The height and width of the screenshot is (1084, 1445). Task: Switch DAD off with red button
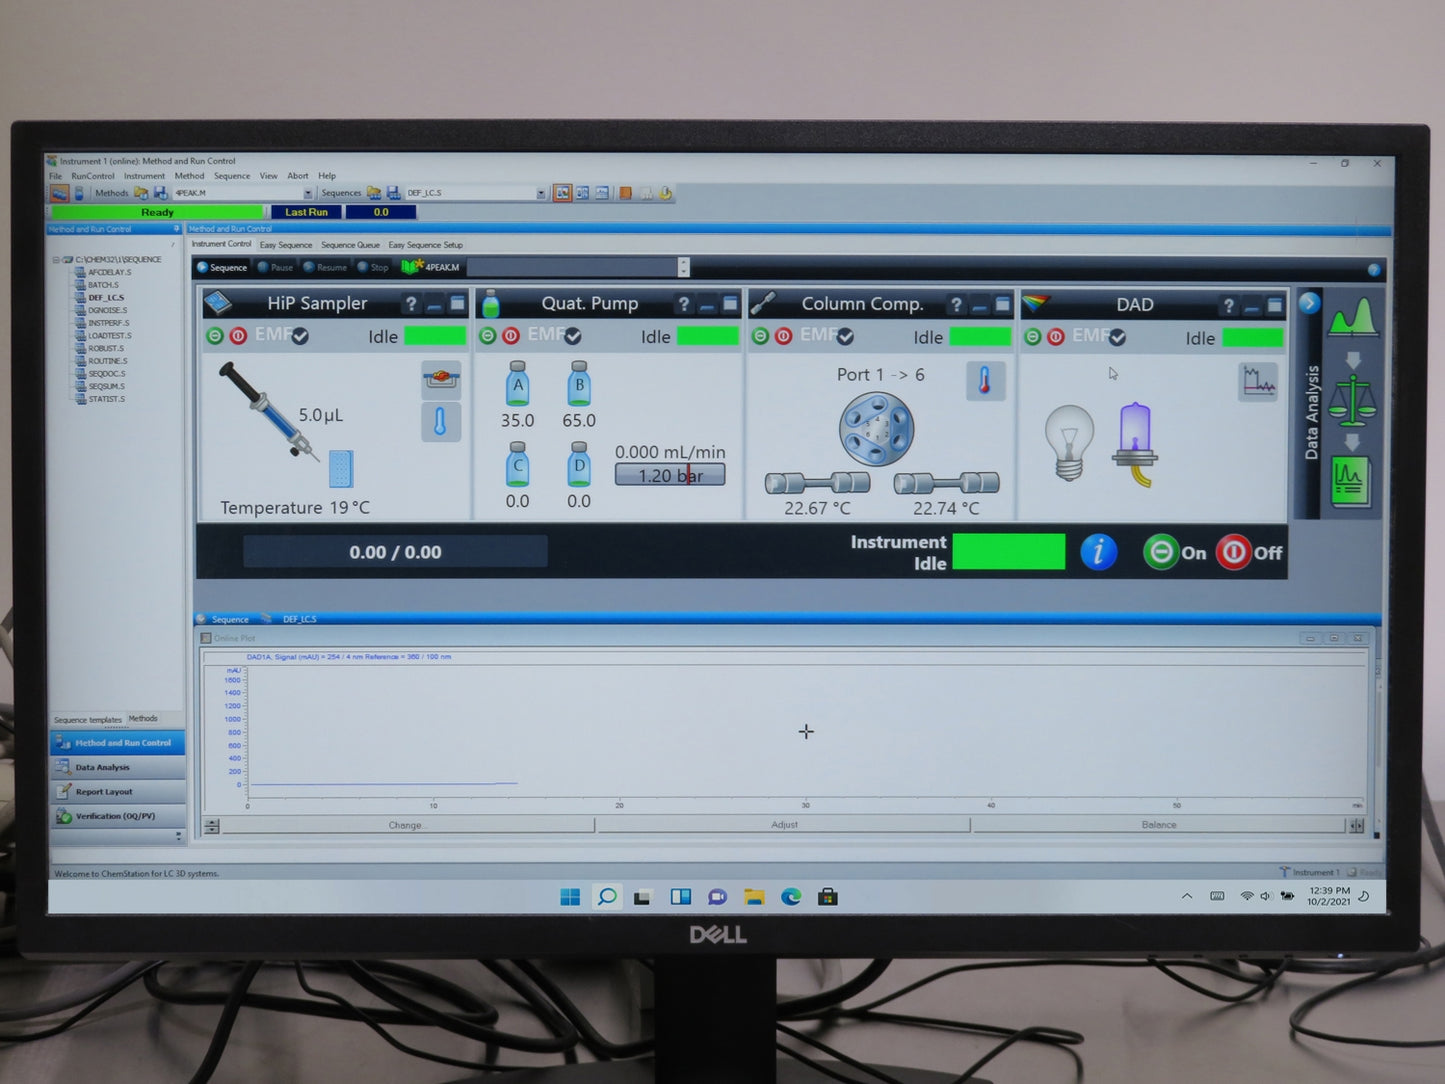(x=1056, y=337)
